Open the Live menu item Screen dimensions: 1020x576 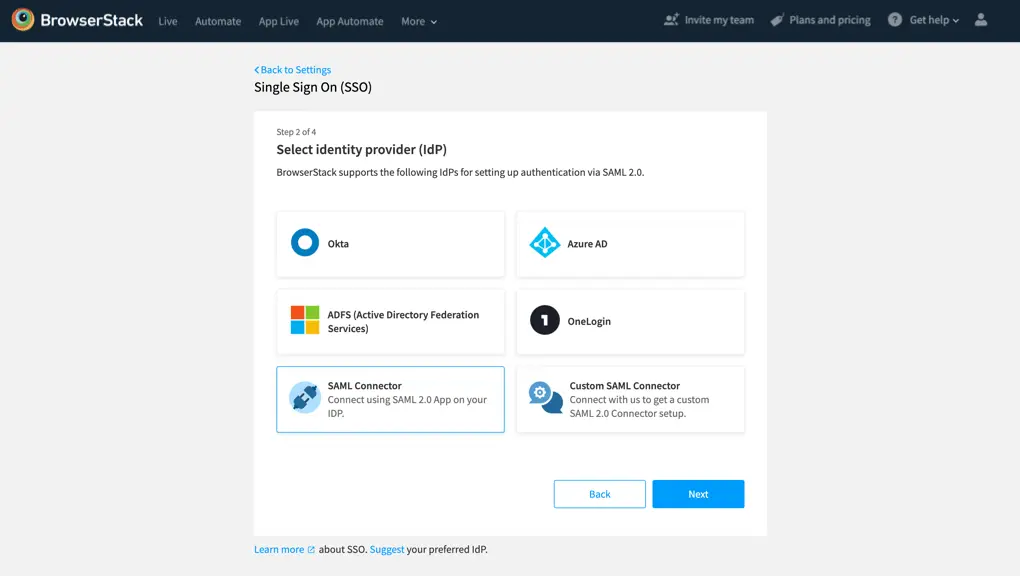click(x=168, y=21)
